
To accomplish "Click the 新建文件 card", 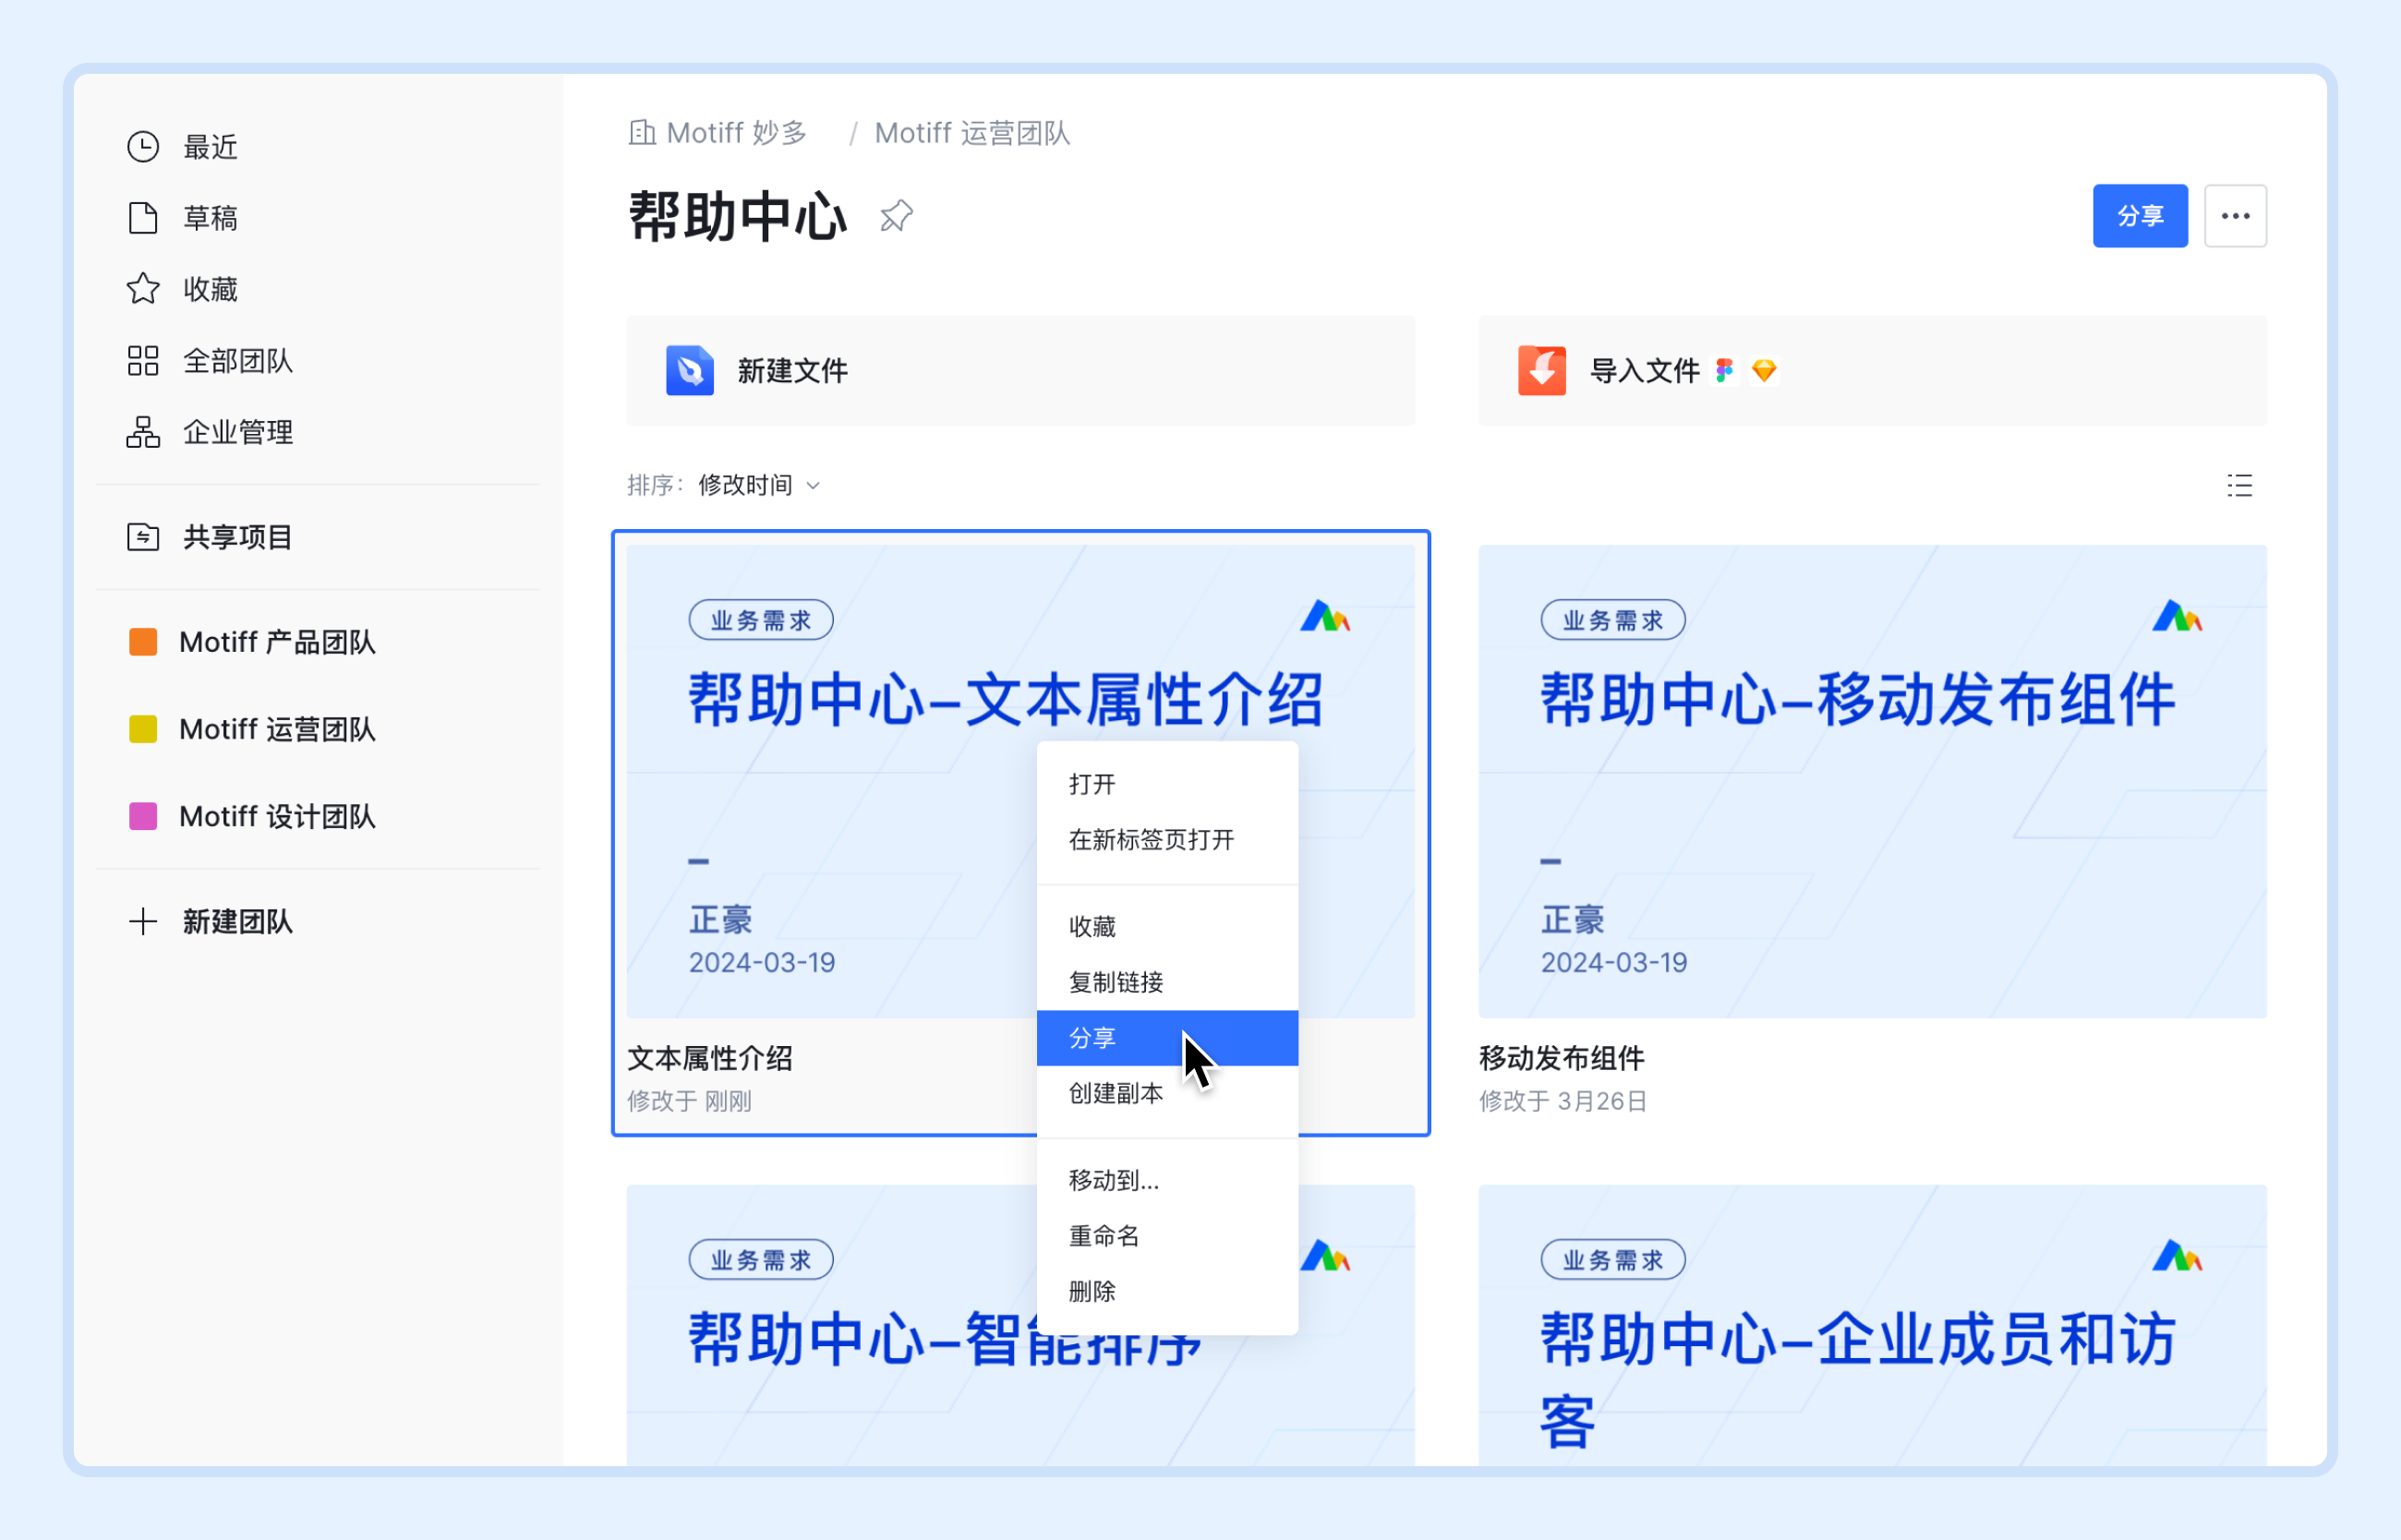I will [x=1020, y=371].
